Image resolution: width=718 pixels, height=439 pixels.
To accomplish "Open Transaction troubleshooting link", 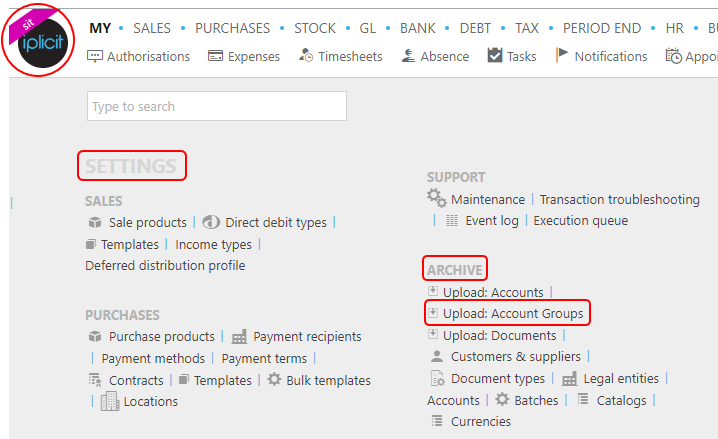I will coord(620,200).
